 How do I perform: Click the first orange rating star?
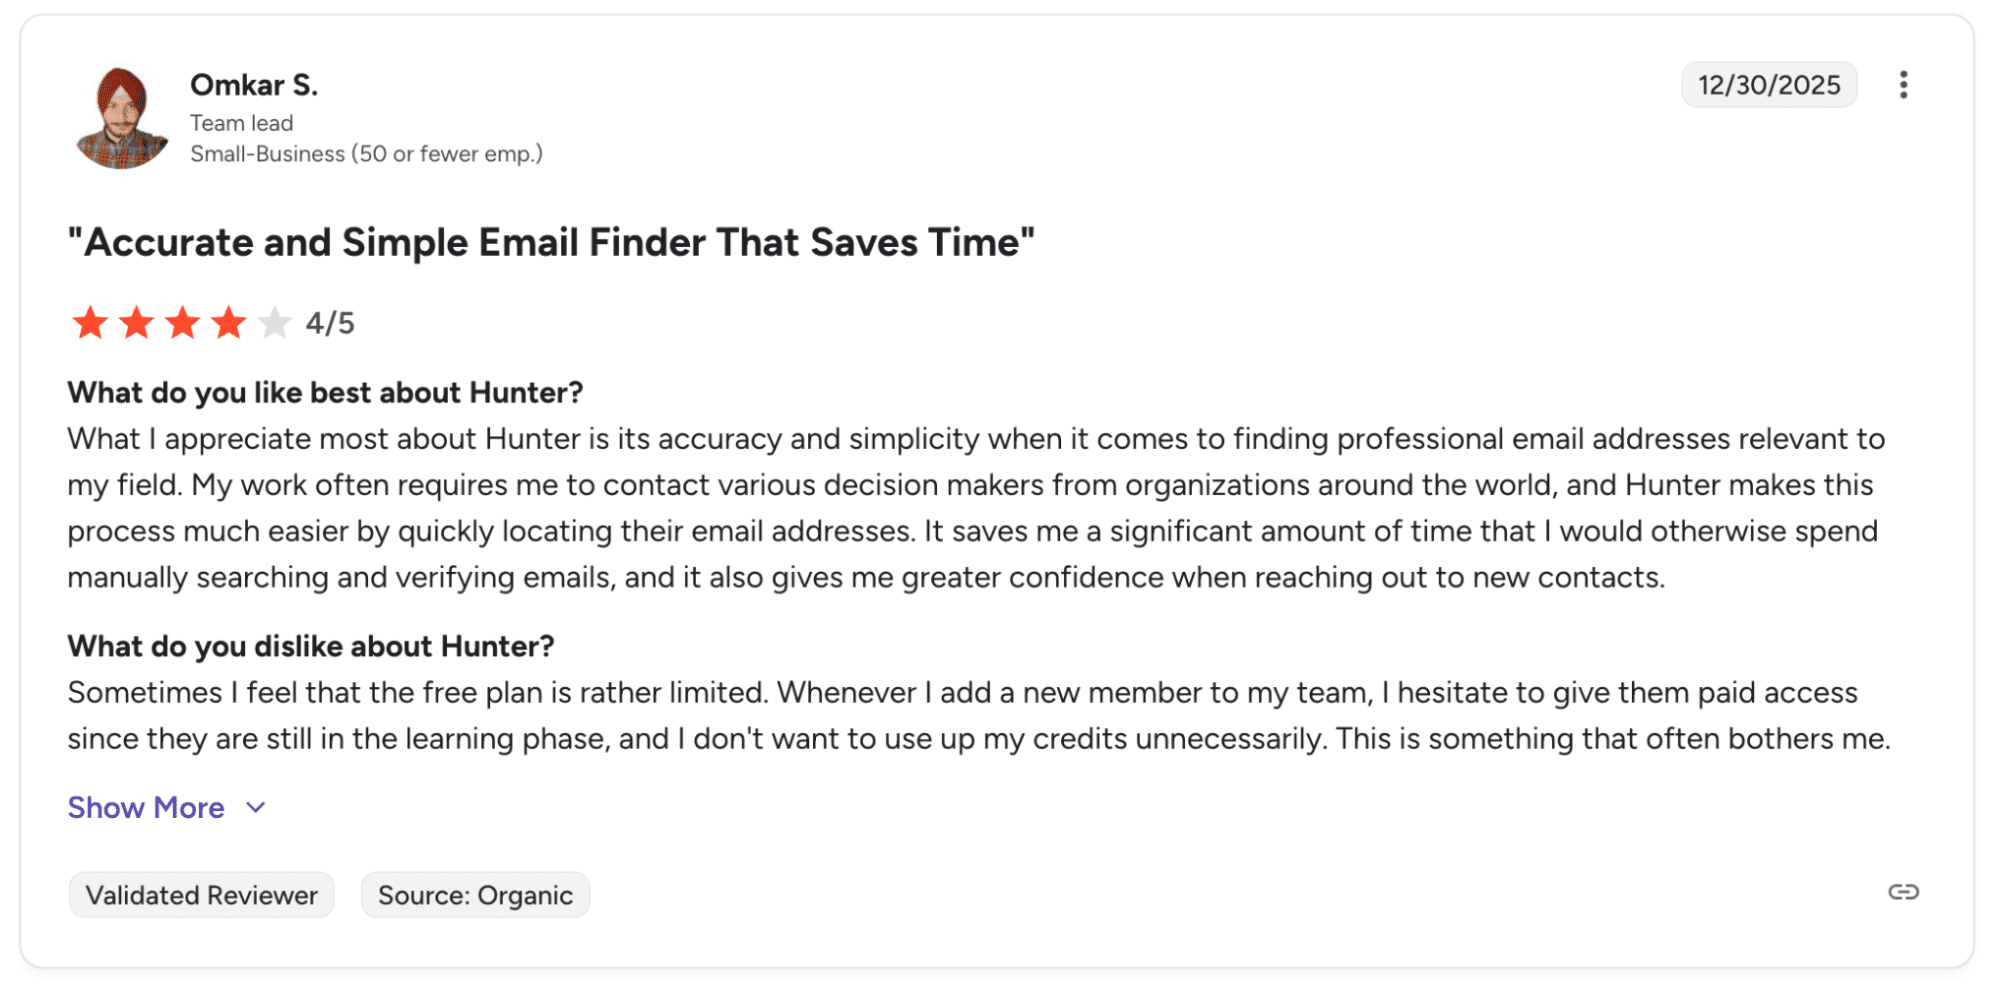point(90,323)
